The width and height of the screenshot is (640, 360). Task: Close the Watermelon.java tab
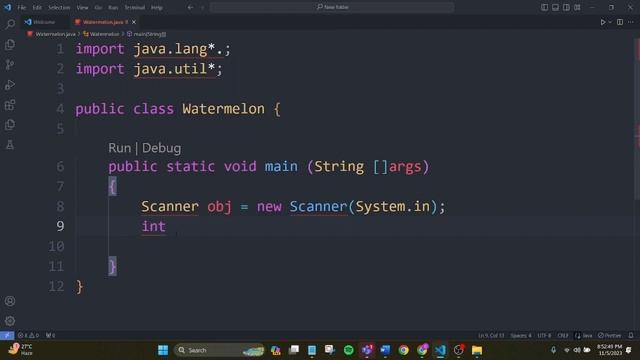point(134,22)
